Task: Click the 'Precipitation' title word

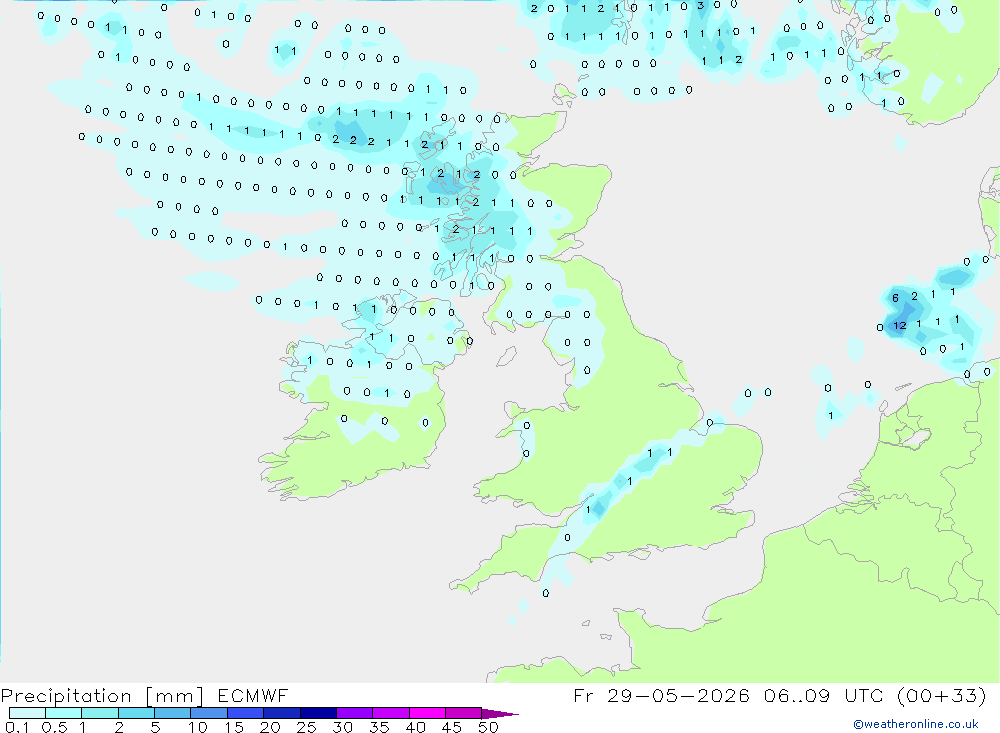Action: coord(66,695)
